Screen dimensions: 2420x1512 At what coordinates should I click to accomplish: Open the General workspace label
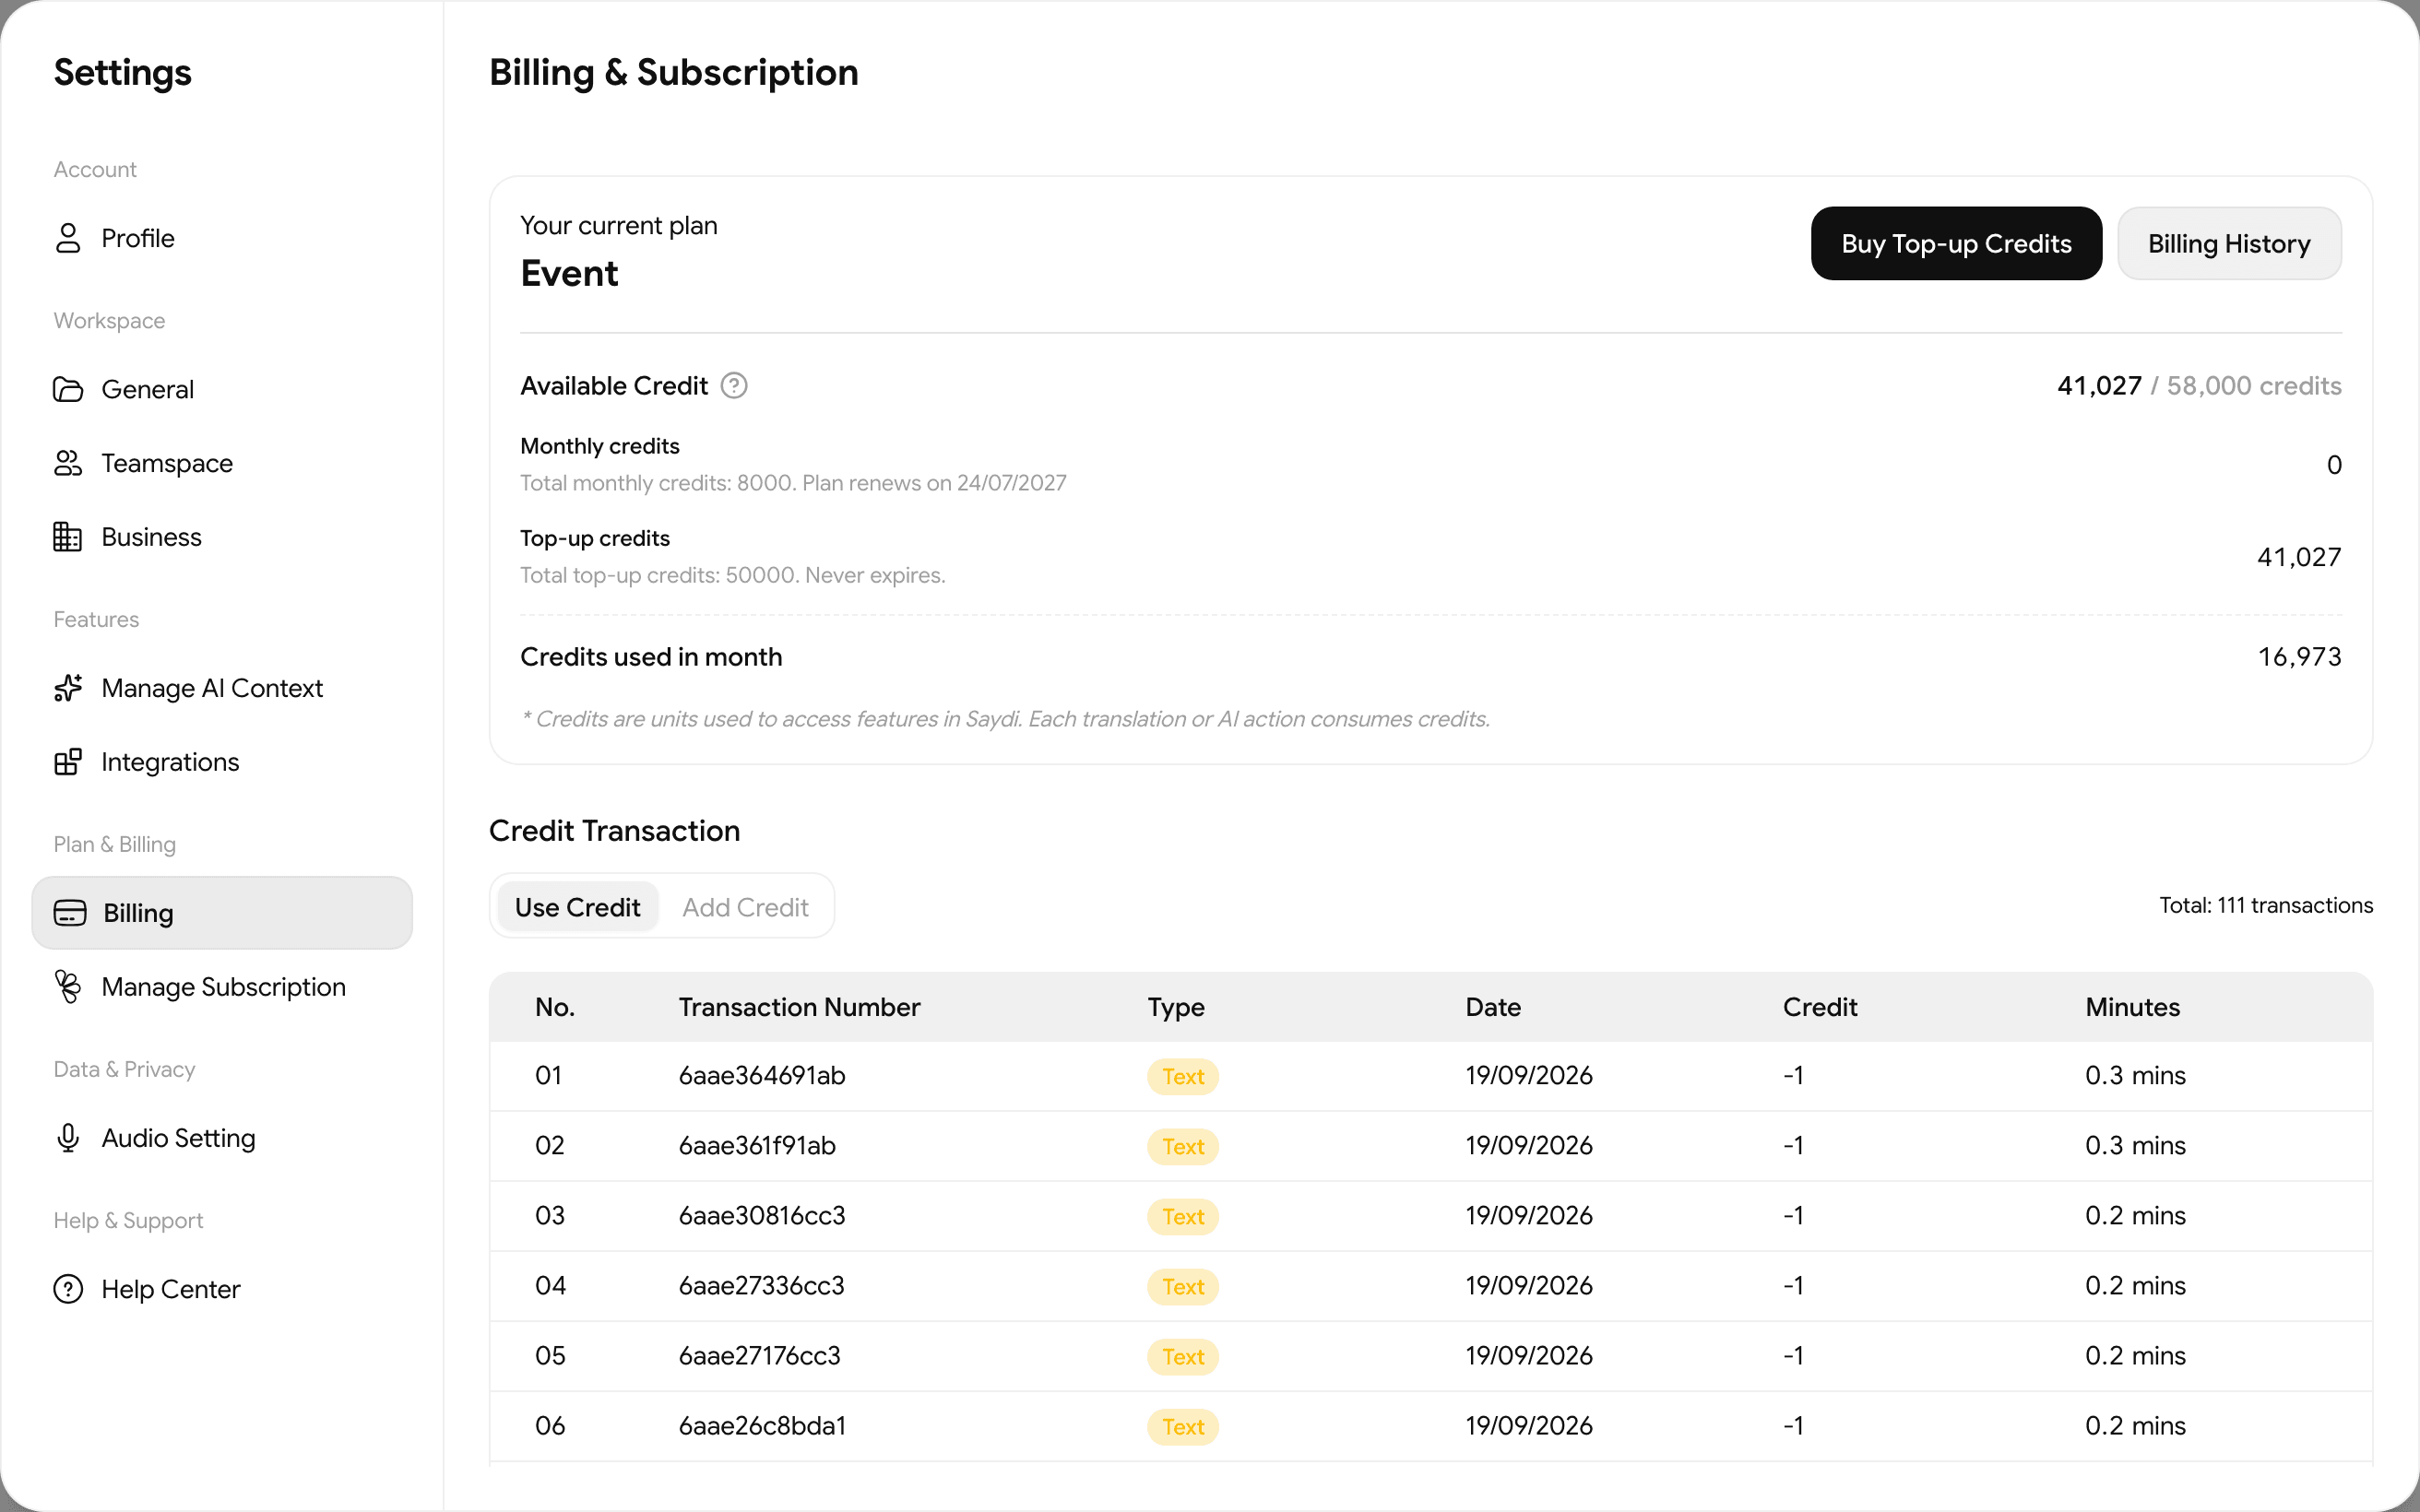(148, 389)
